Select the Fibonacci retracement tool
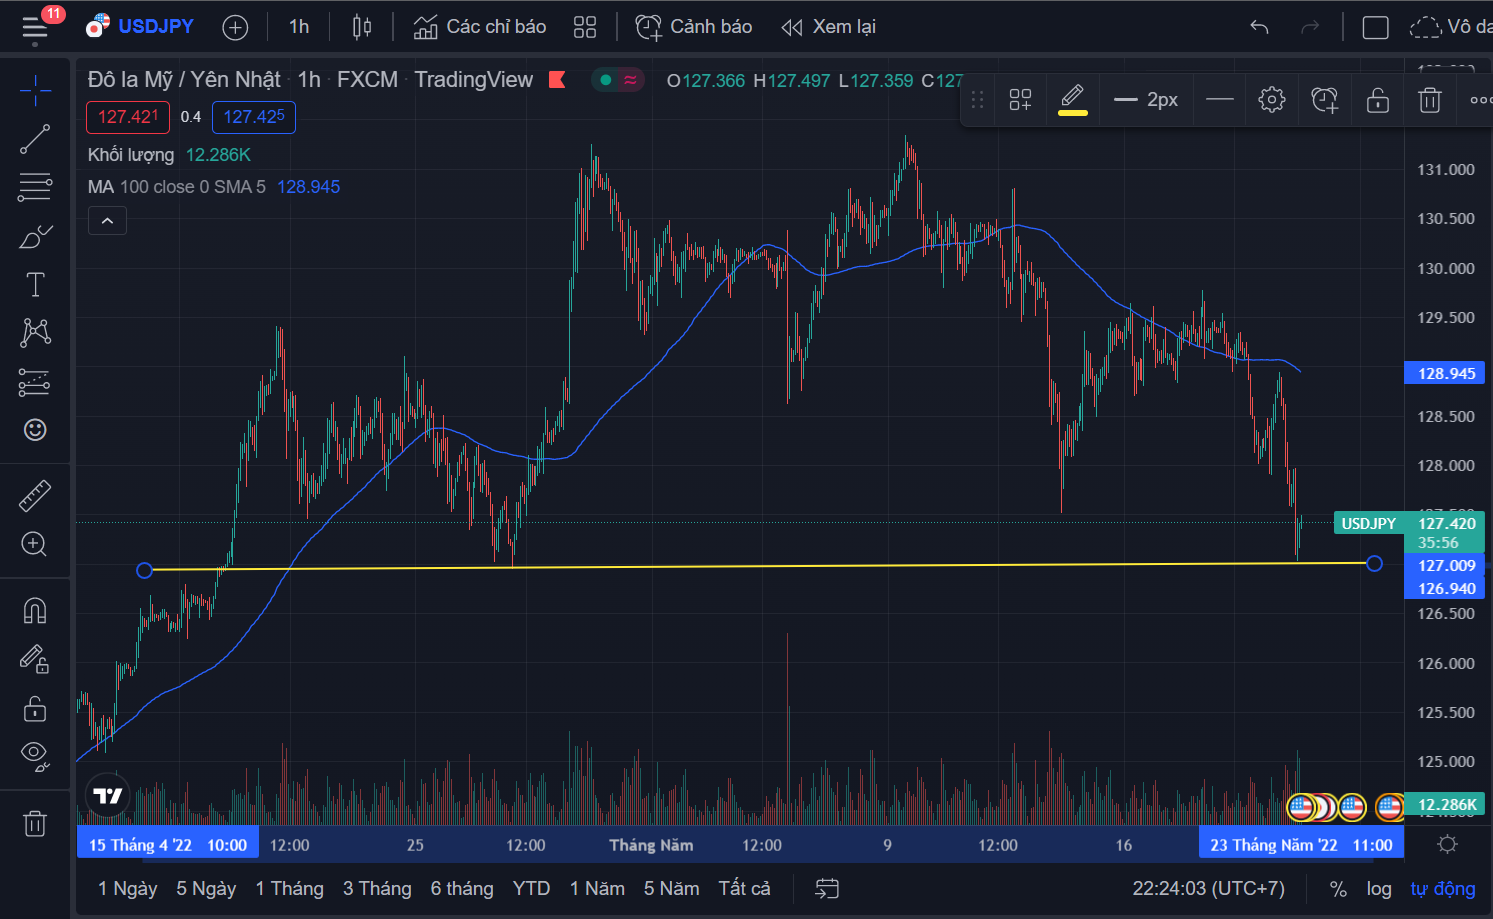This screenshot has height=919, width=1493. tap(35, 187)
